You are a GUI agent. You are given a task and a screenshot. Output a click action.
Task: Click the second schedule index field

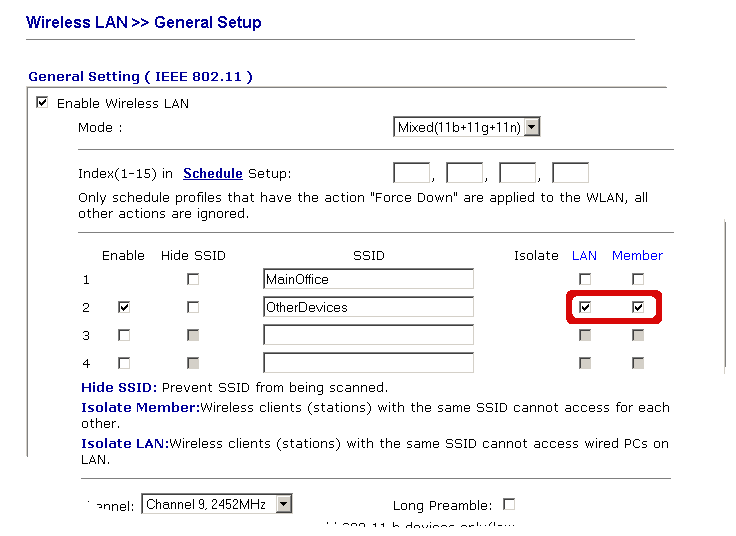pyautogui.click(x=463, y=173)
